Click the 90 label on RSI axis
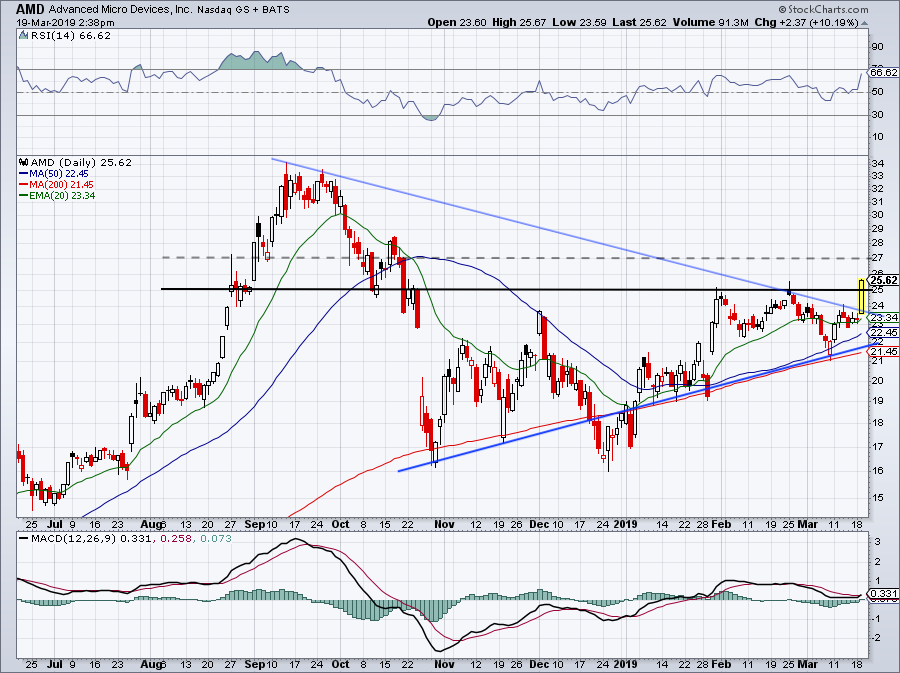The width and height of the screenshot is (900, 673). (x=878, y=47)
